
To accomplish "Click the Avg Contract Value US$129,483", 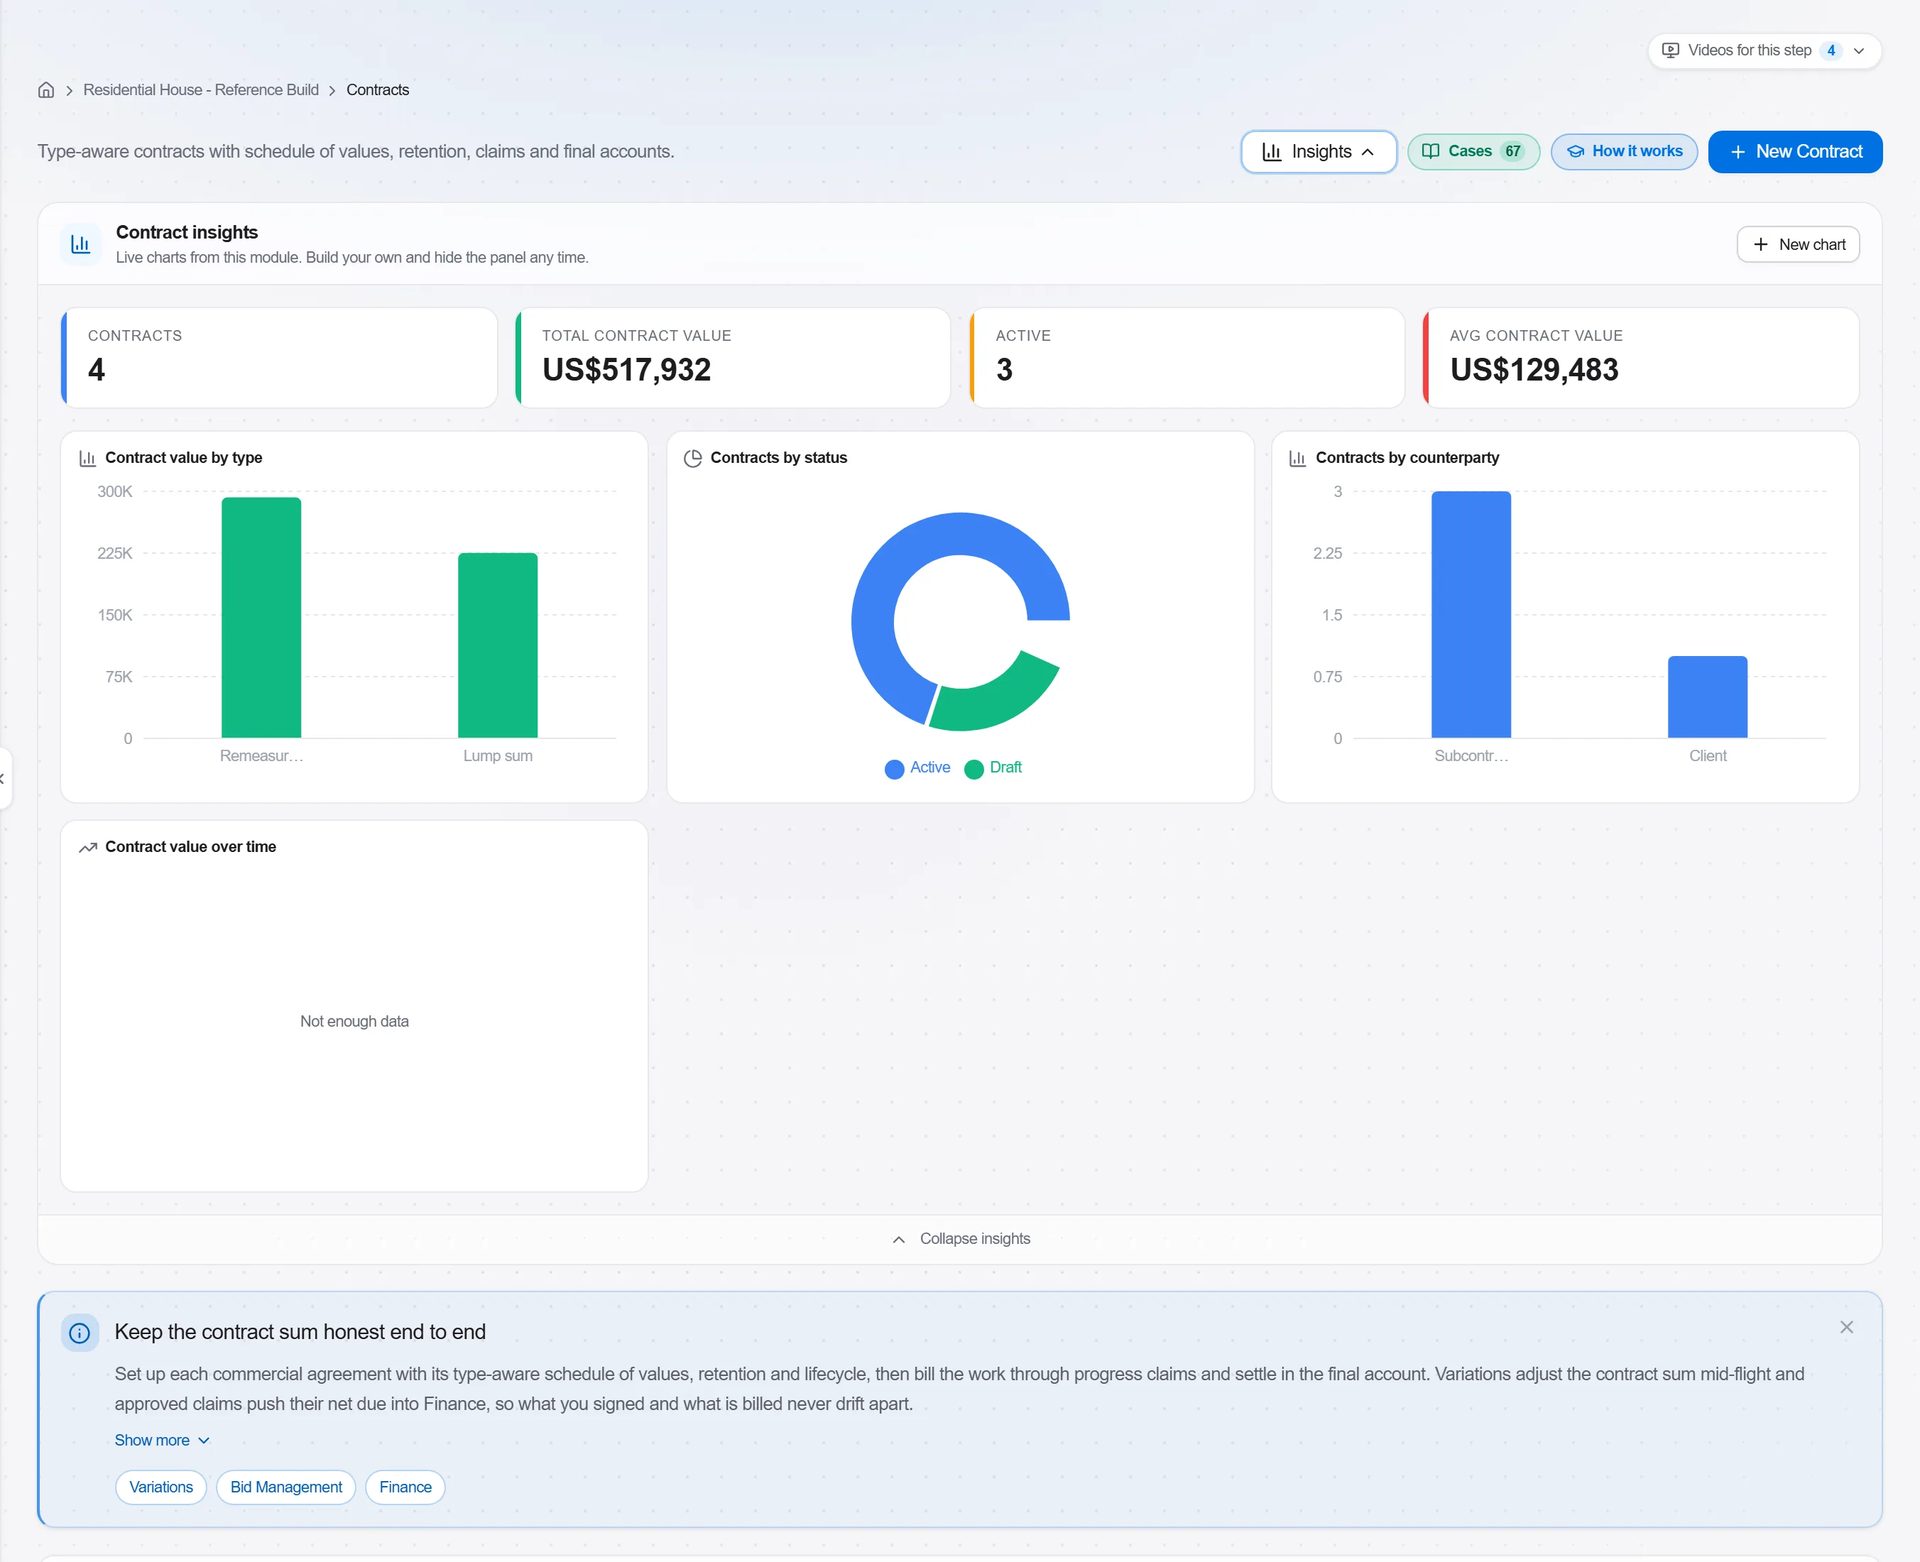I will point(1534,370).
